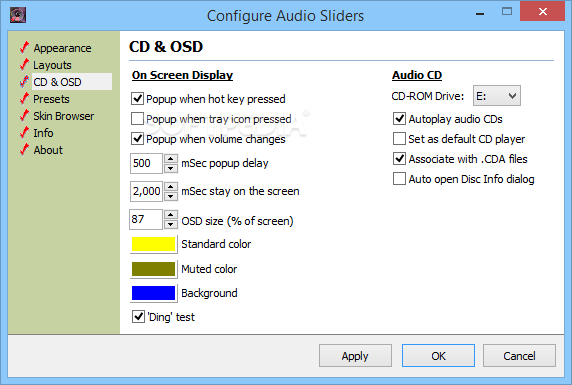Click the checkmark icon beside Skin Browser
This screenshot has height=385, width=572.
(24, 116)
